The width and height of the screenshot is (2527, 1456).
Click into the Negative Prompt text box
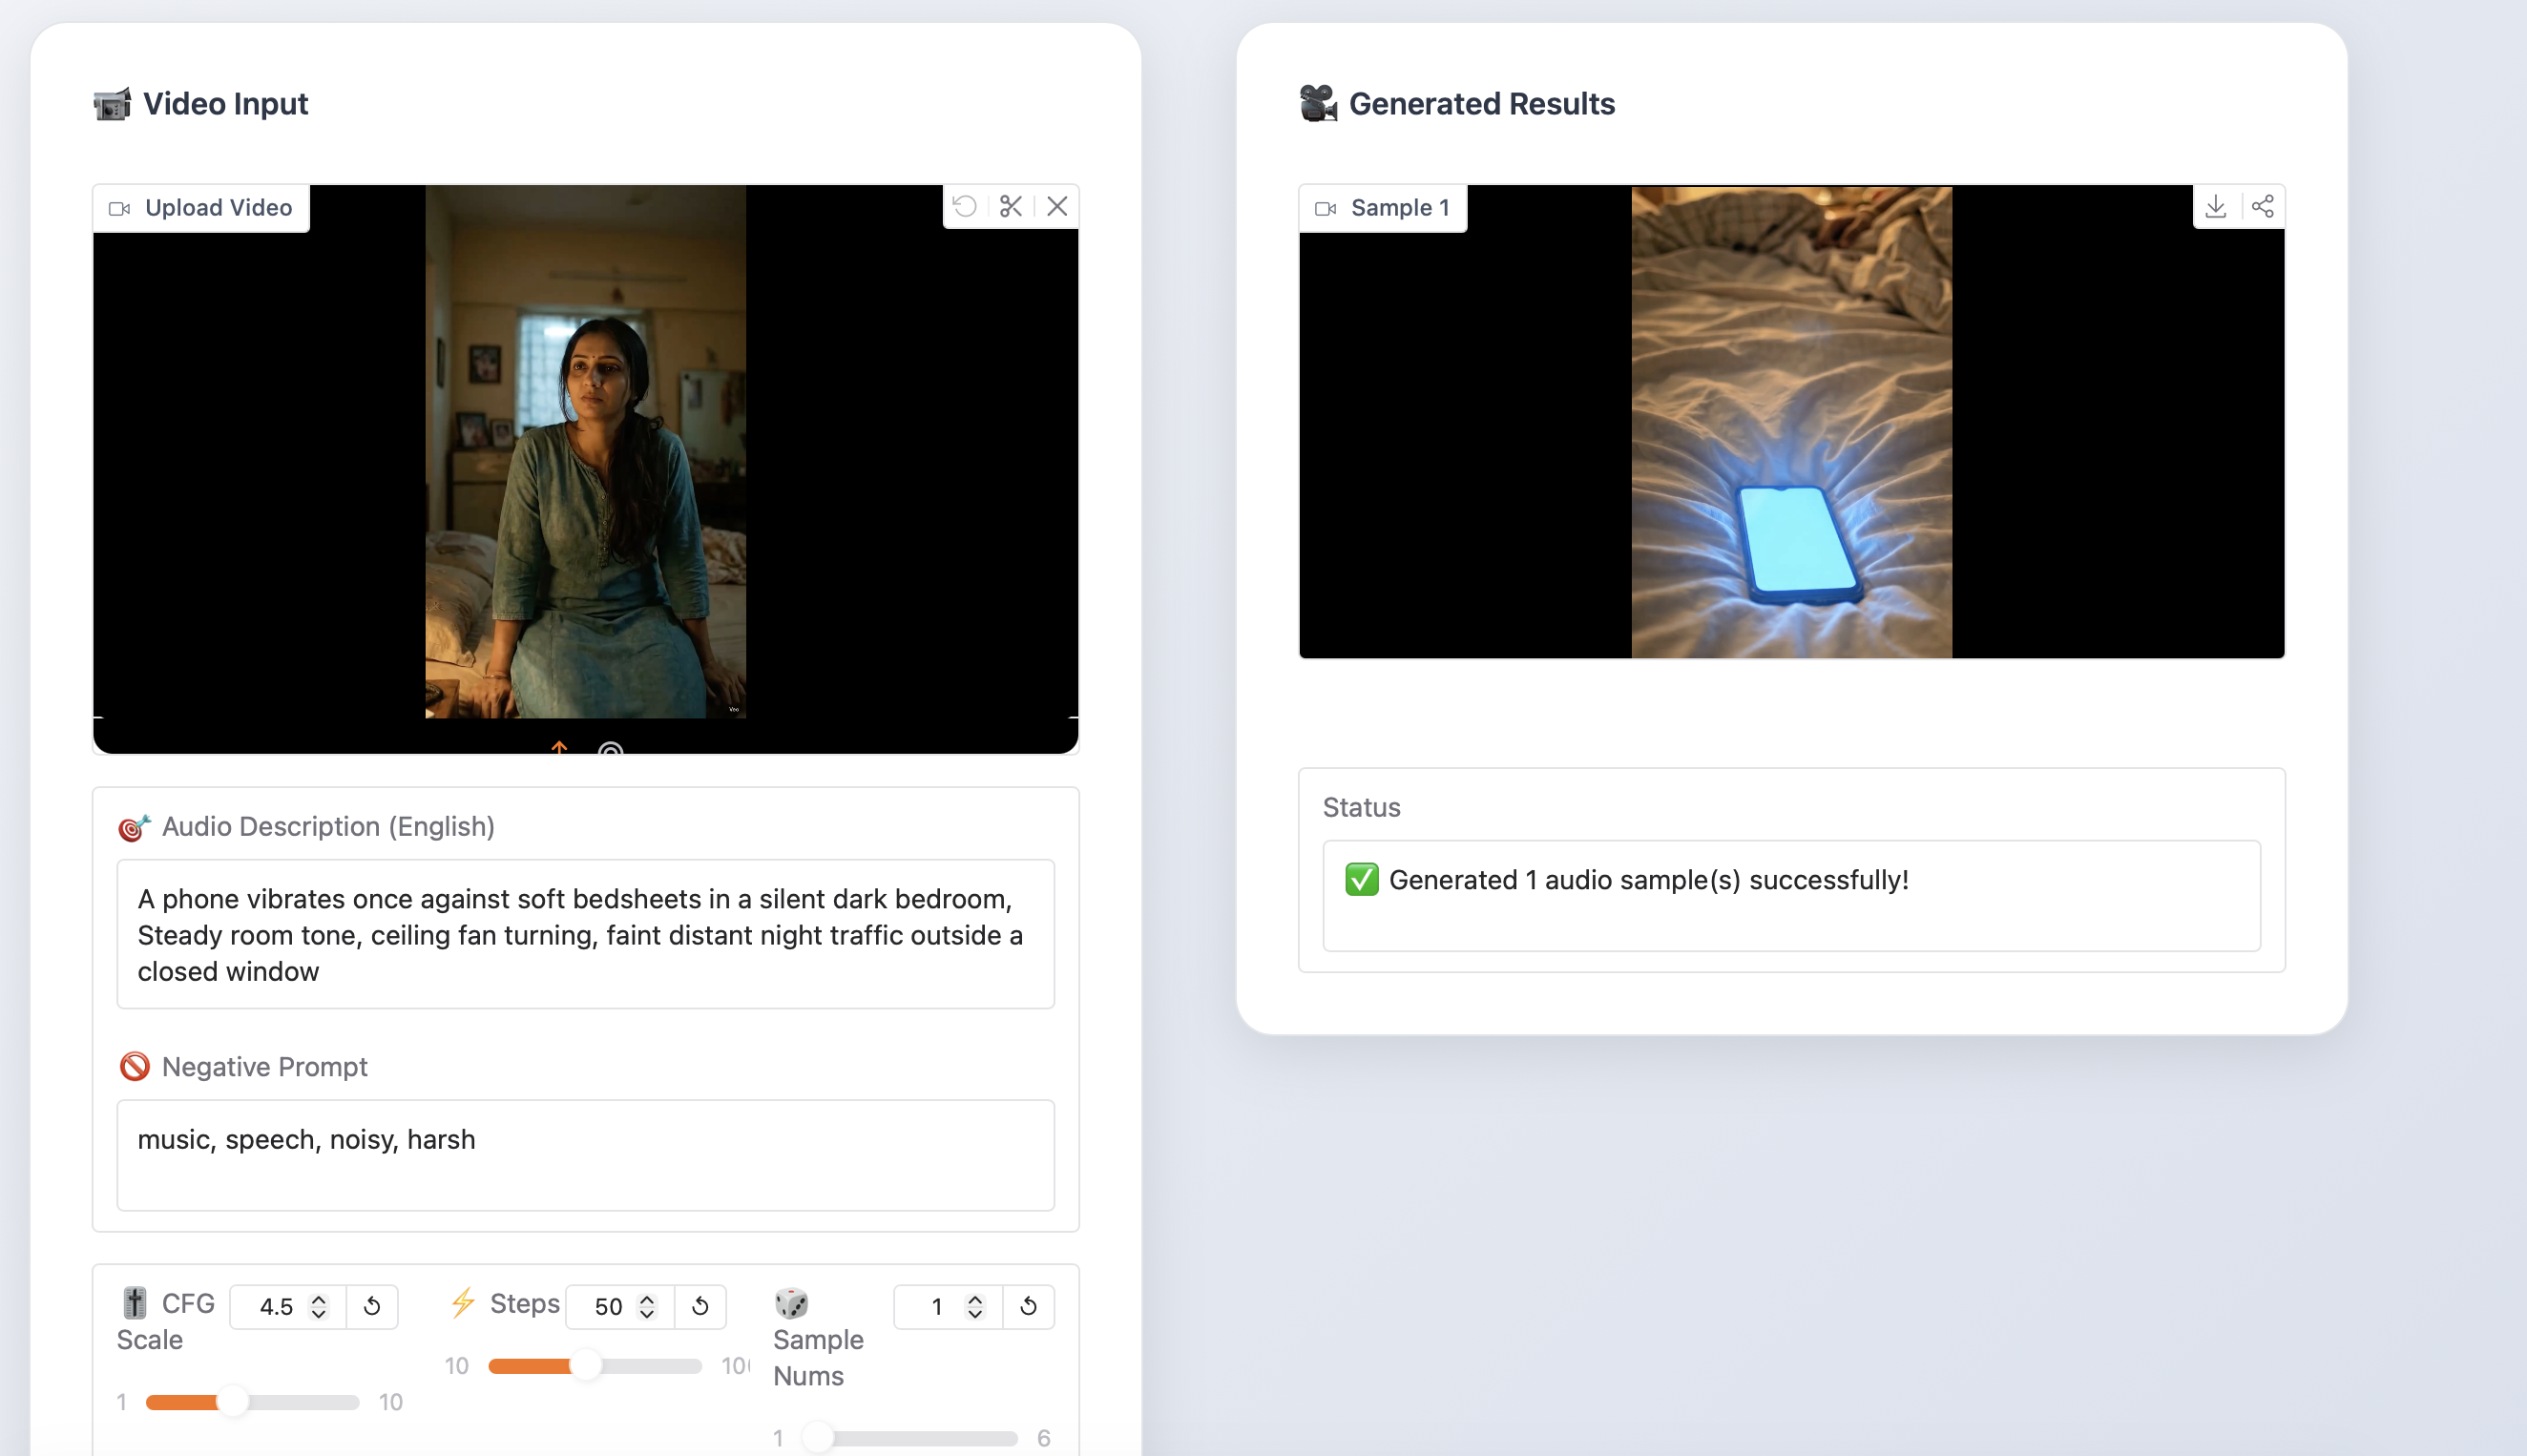(x=586, y=1155)
